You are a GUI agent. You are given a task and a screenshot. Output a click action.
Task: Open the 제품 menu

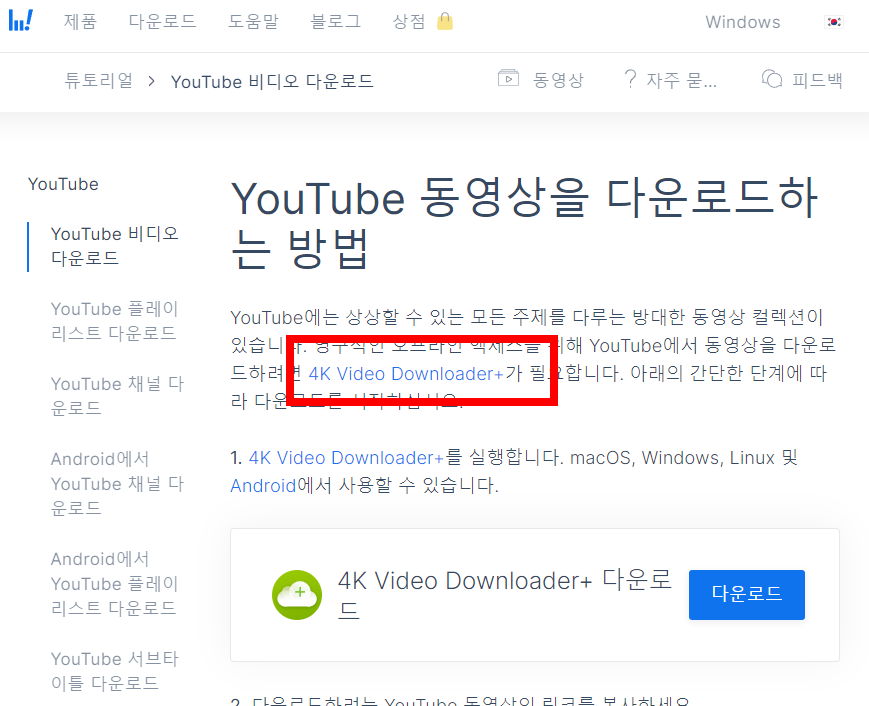pyautogui.click(x=81, y=21)
